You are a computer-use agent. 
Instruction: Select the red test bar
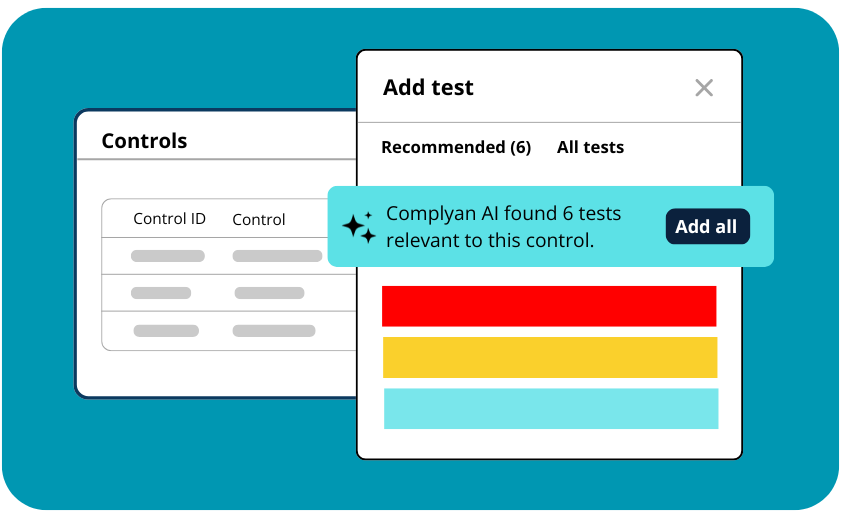(549, 306)
